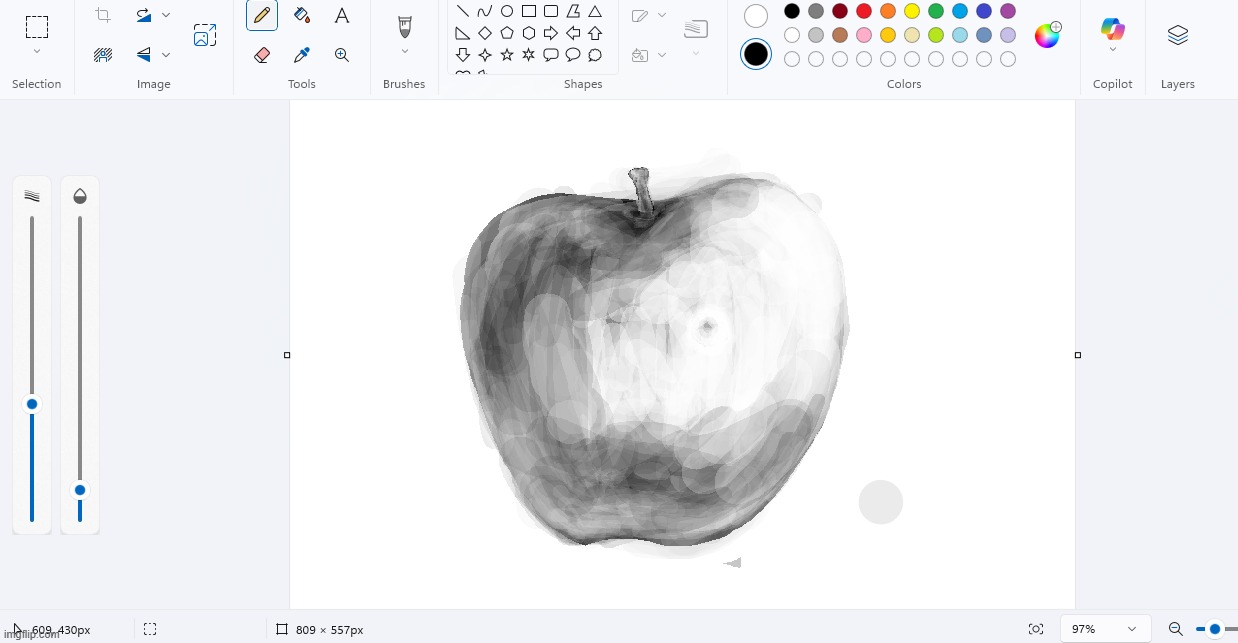Click the fit-to-screen button in the status bar
The height and width of the screenshot is (643, 1238).
1036,628
